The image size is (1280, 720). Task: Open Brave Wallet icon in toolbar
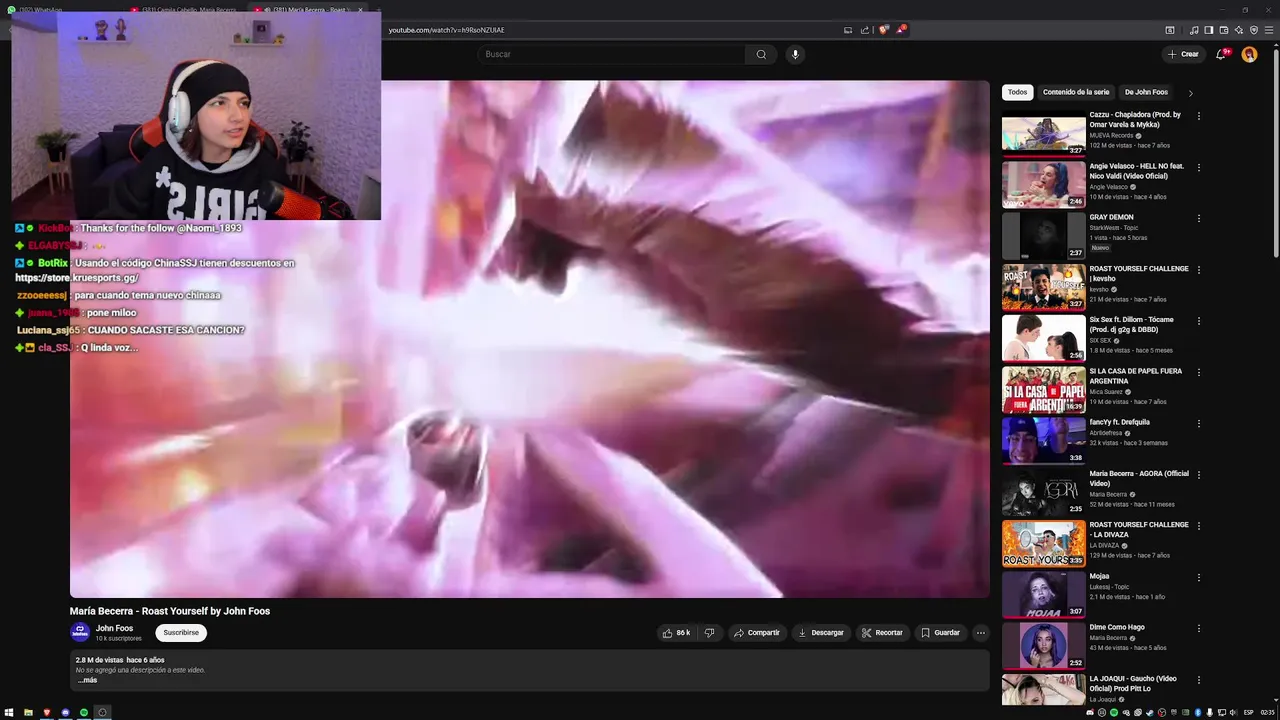(1223, 30)
